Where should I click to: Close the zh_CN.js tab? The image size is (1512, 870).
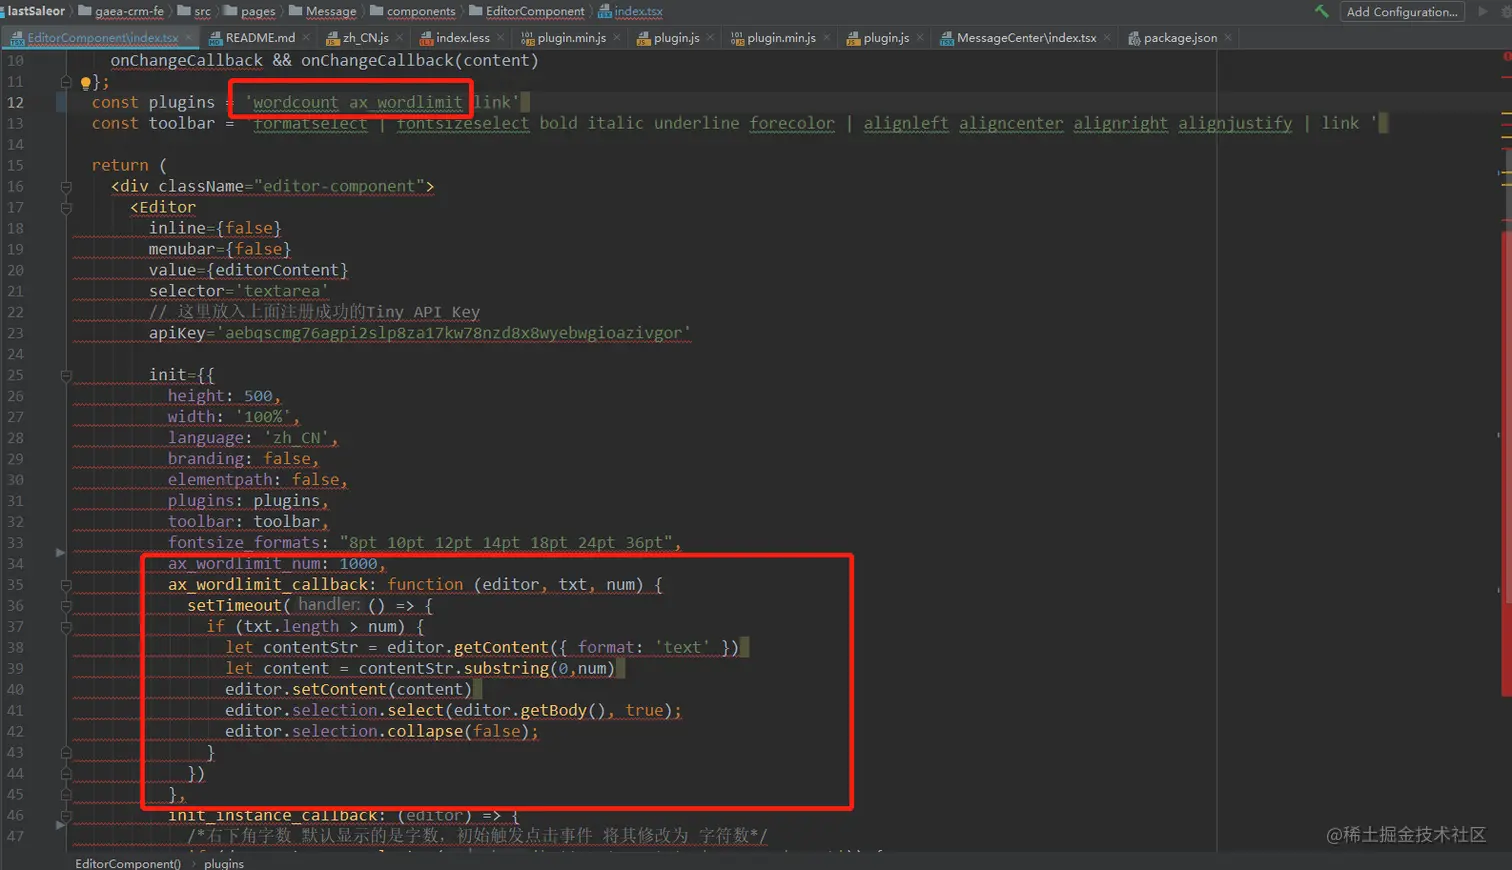(x=400, y=38)
